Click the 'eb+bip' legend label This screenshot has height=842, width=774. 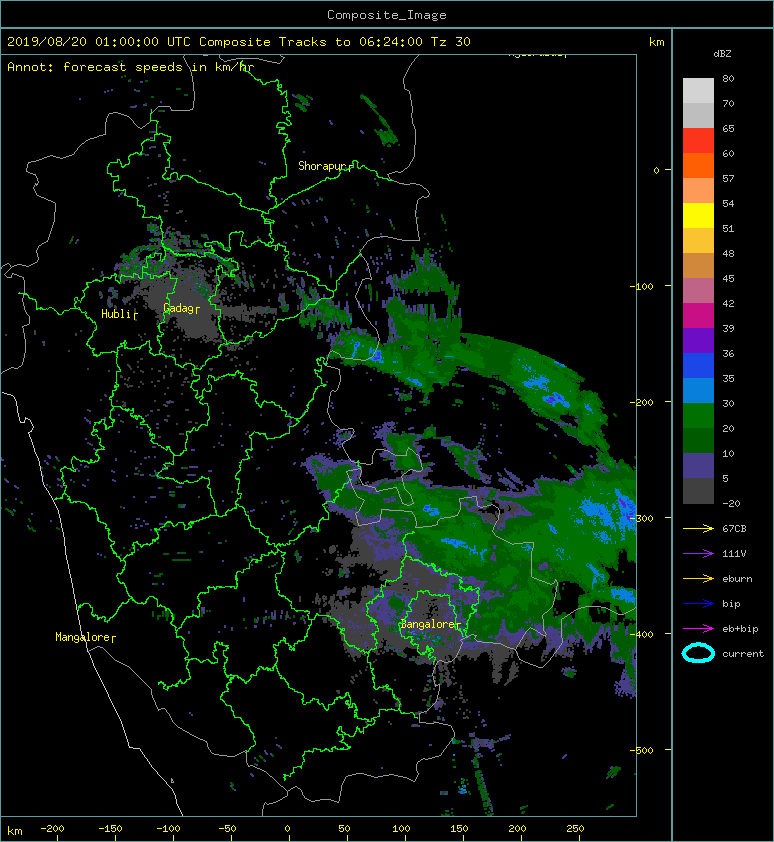click(x=740, y=629)
